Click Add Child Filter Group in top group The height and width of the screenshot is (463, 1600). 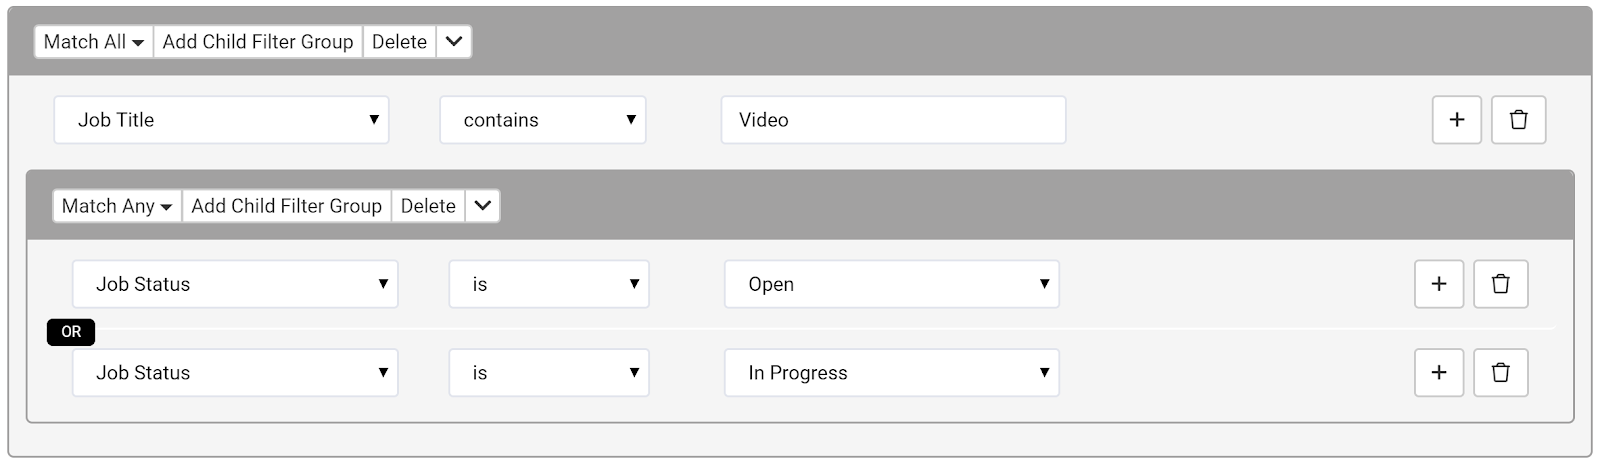[x=258, y=42]
